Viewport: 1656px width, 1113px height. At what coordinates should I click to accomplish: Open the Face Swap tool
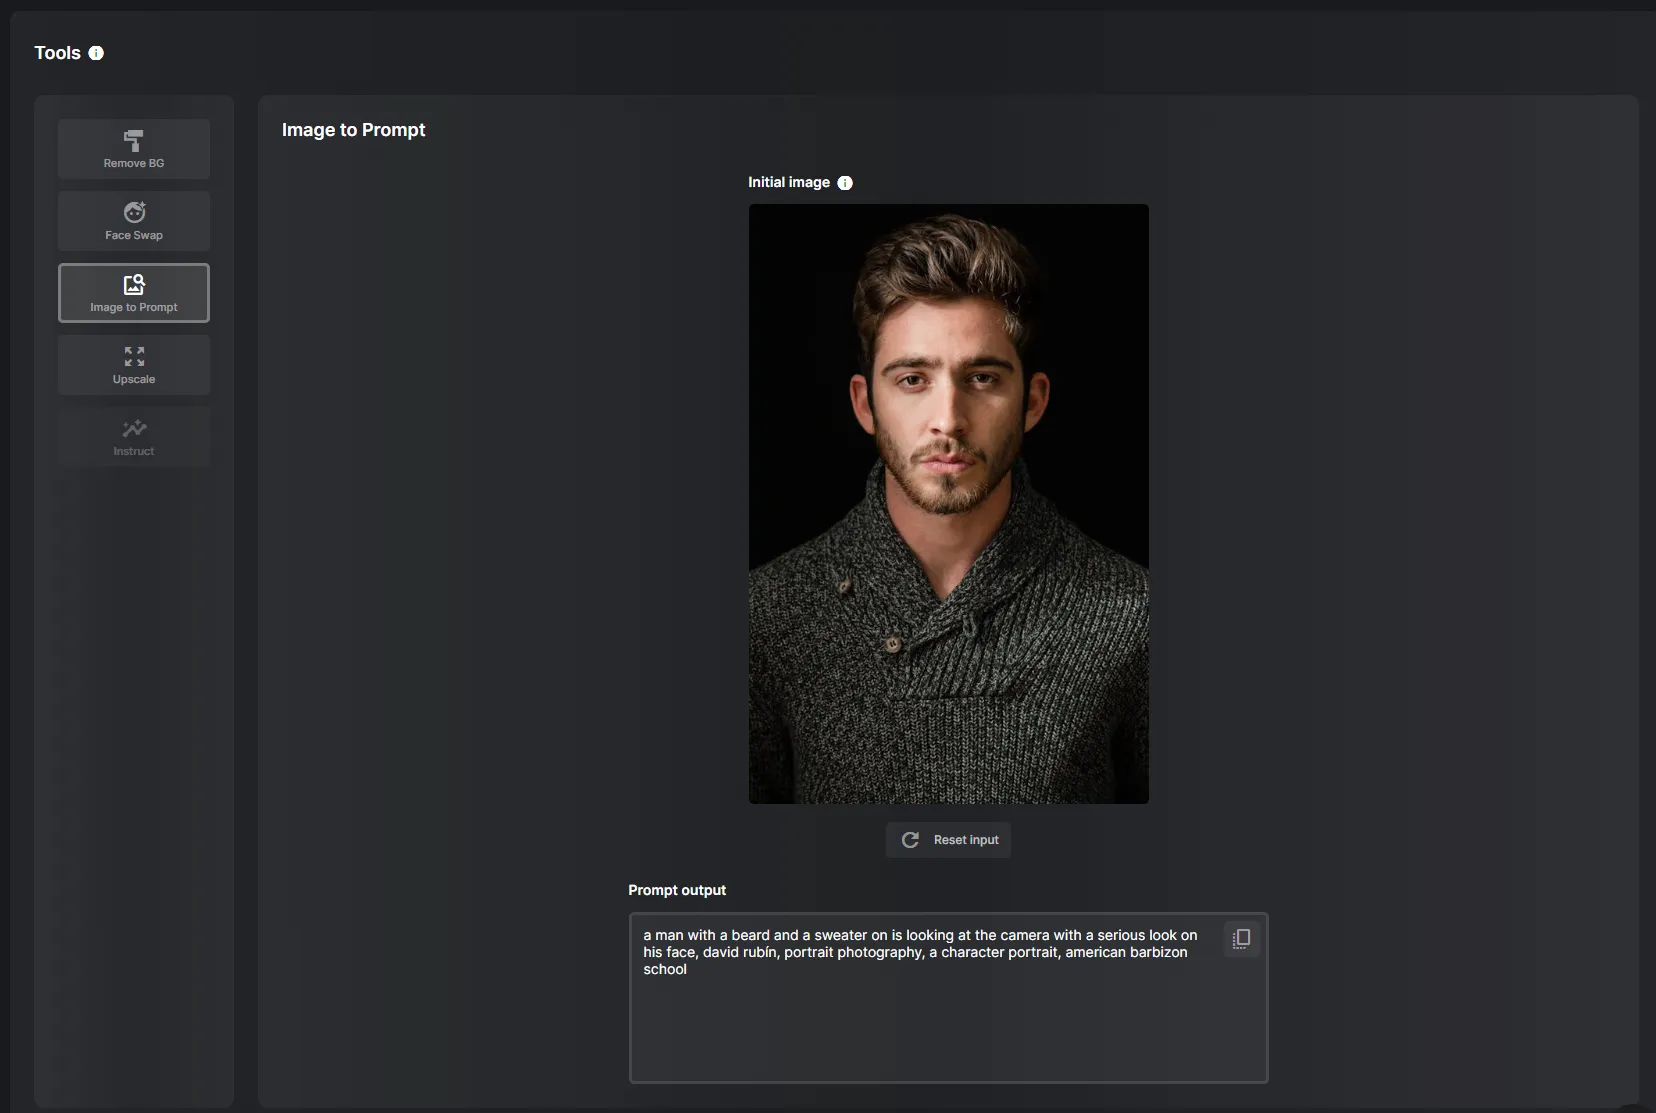point(134,221)
